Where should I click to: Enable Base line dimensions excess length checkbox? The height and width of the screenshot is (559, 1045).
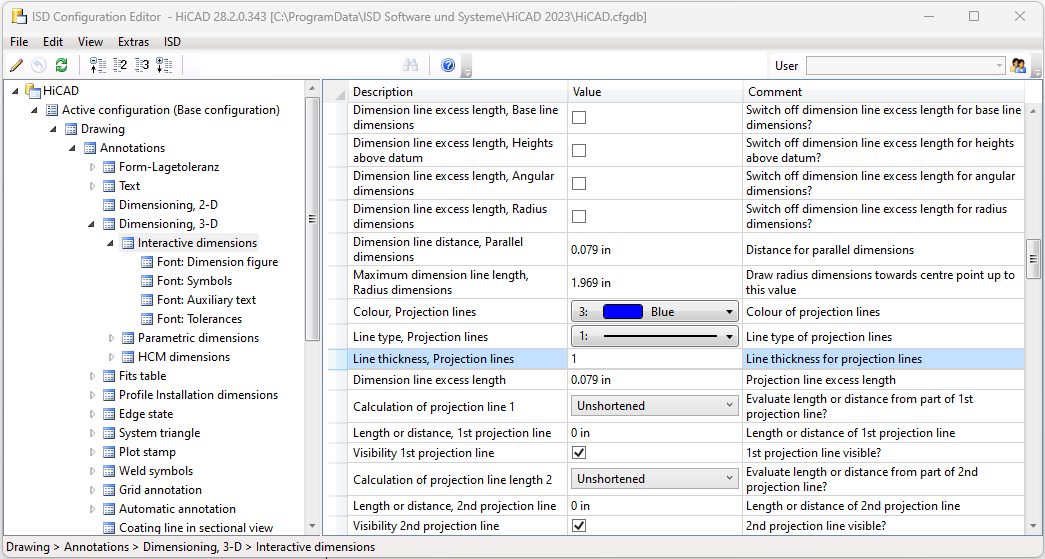579,118
